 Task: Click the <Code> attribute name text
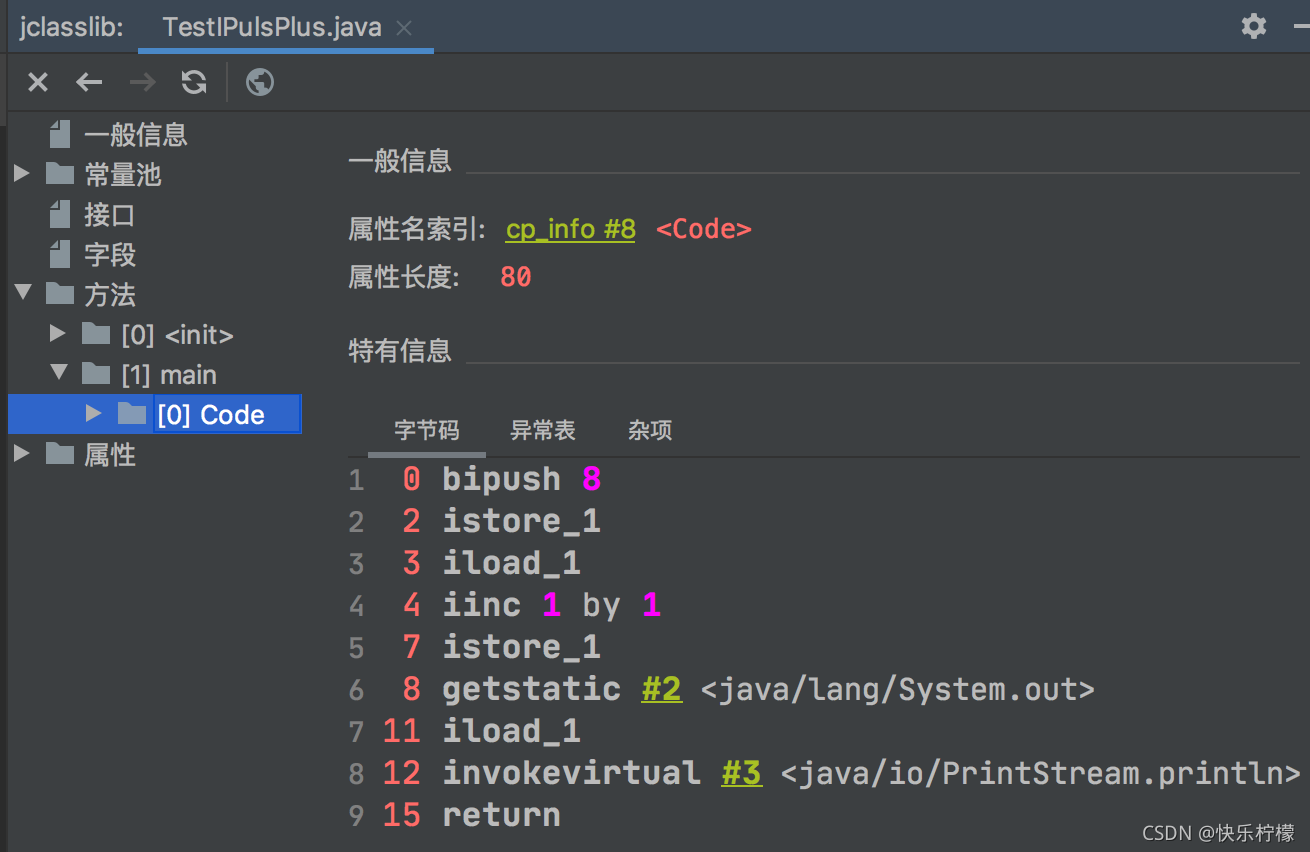704,230
